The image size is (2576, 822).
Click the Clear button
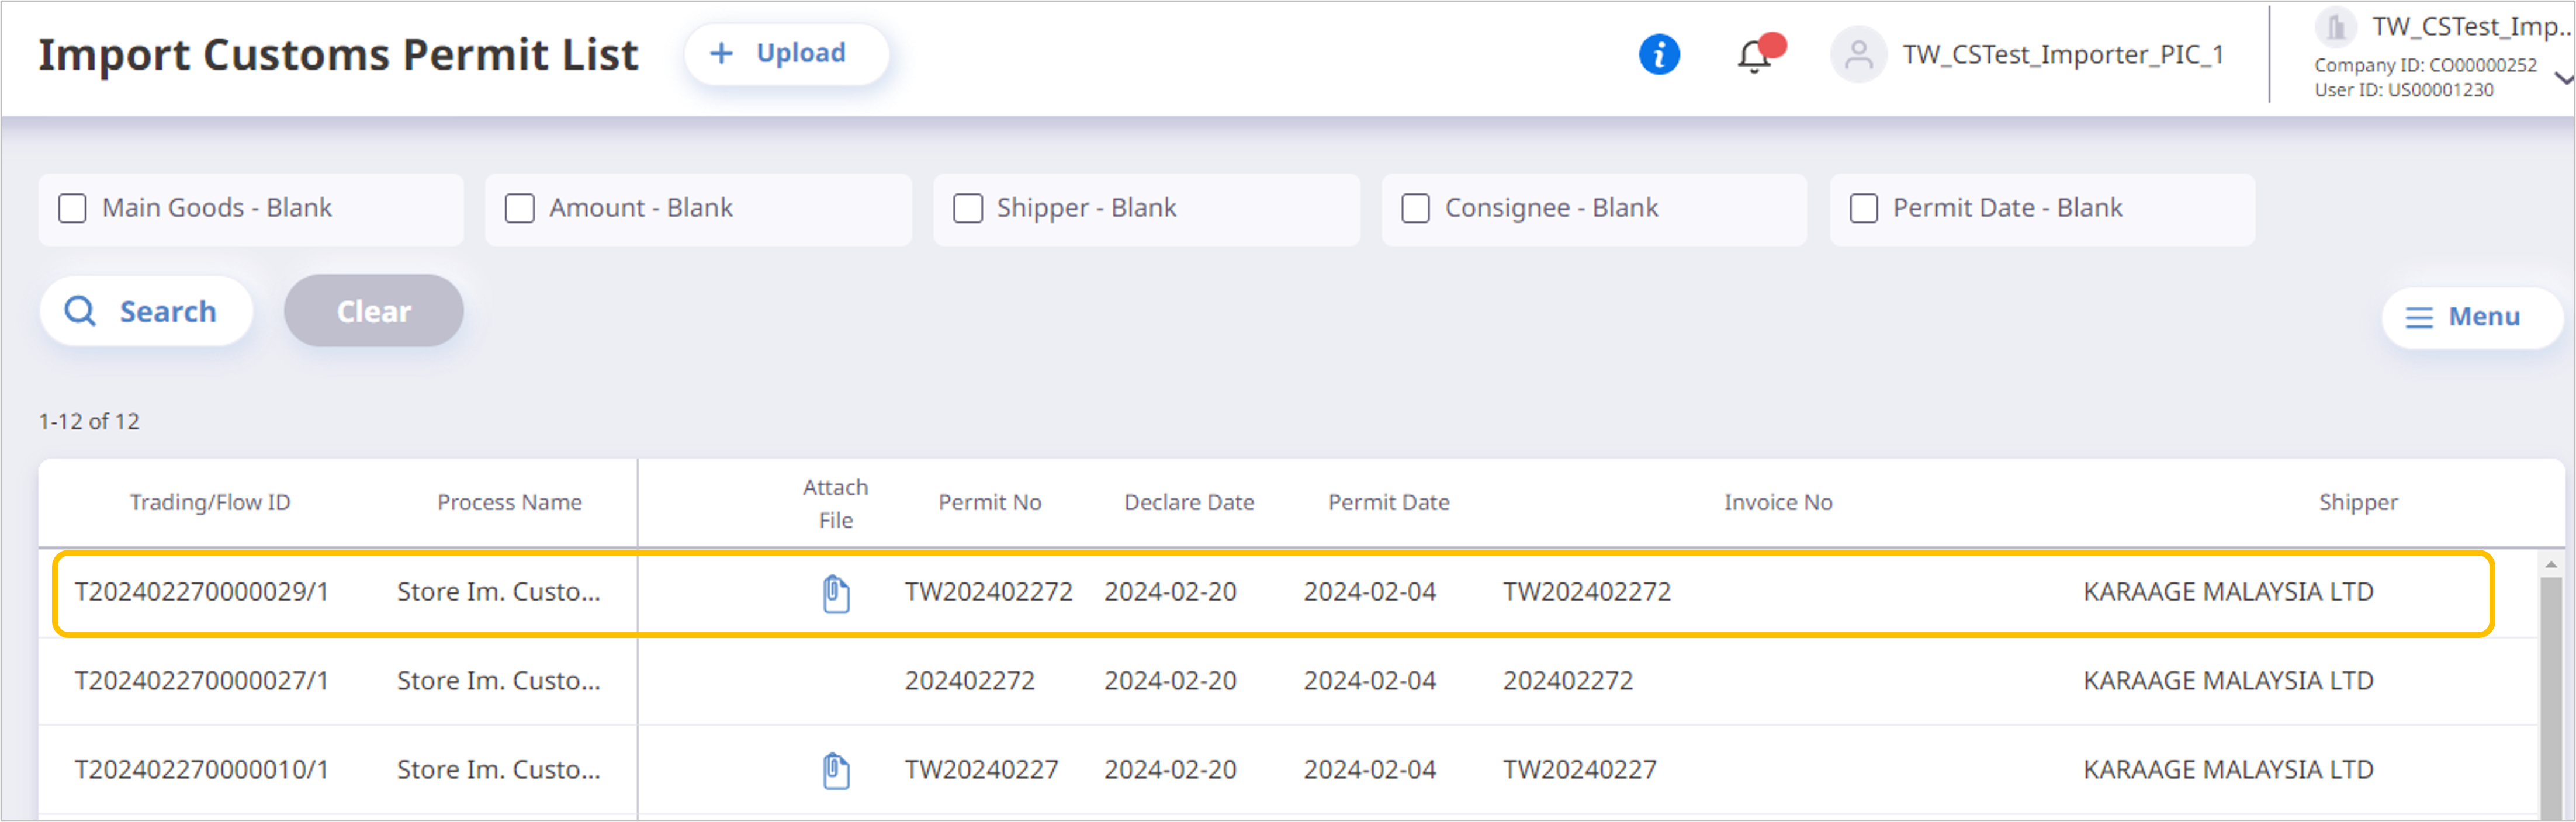pyautogui.click(x=373, y=311)
